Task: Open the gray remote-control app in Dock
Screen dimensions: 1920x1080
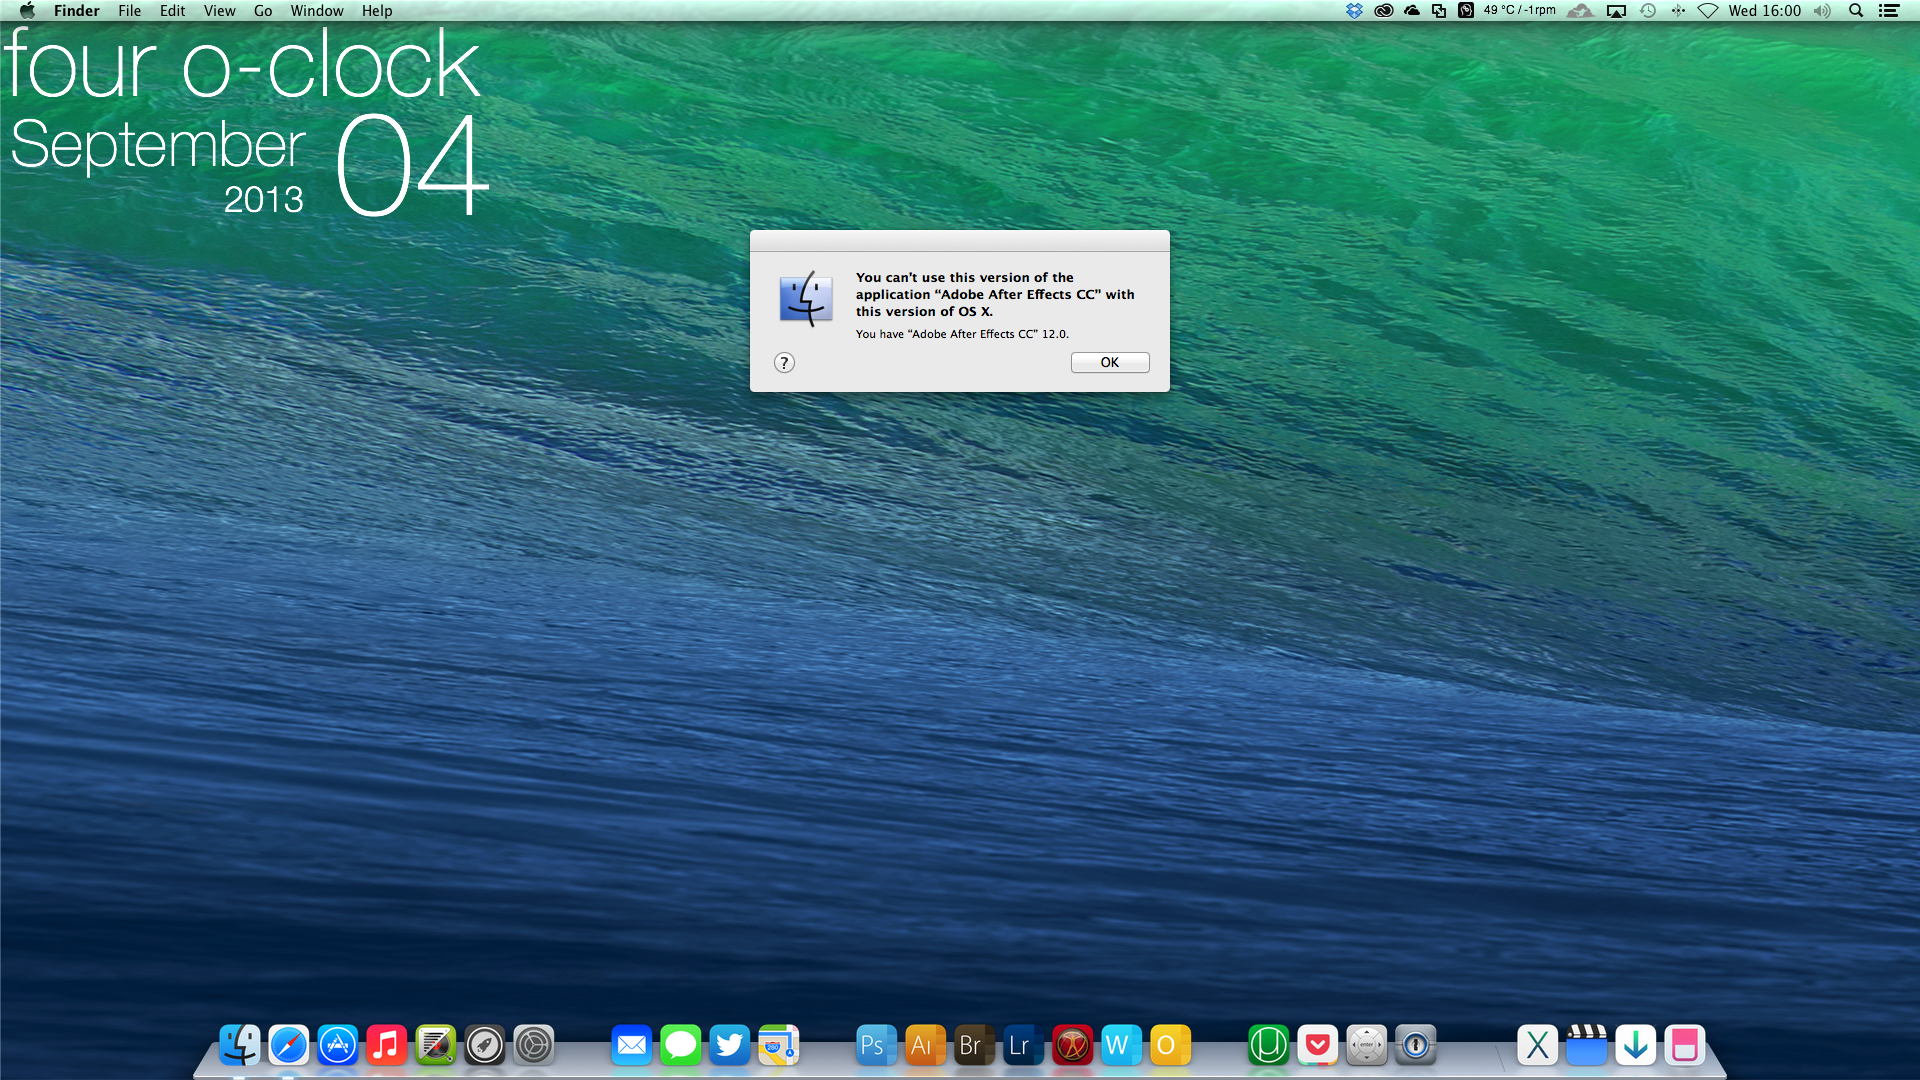Action: click(x=1367, y=1045)
